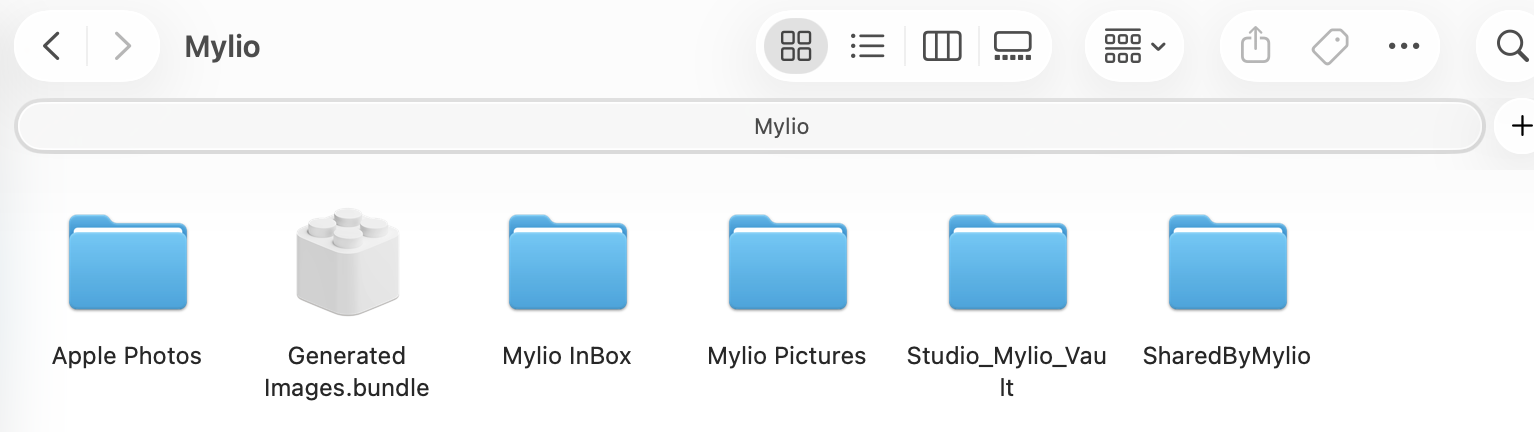The width and height of the screenshot is (1534, 432).
Task: Go forward with the right chevron
Action: click(123, 46)
